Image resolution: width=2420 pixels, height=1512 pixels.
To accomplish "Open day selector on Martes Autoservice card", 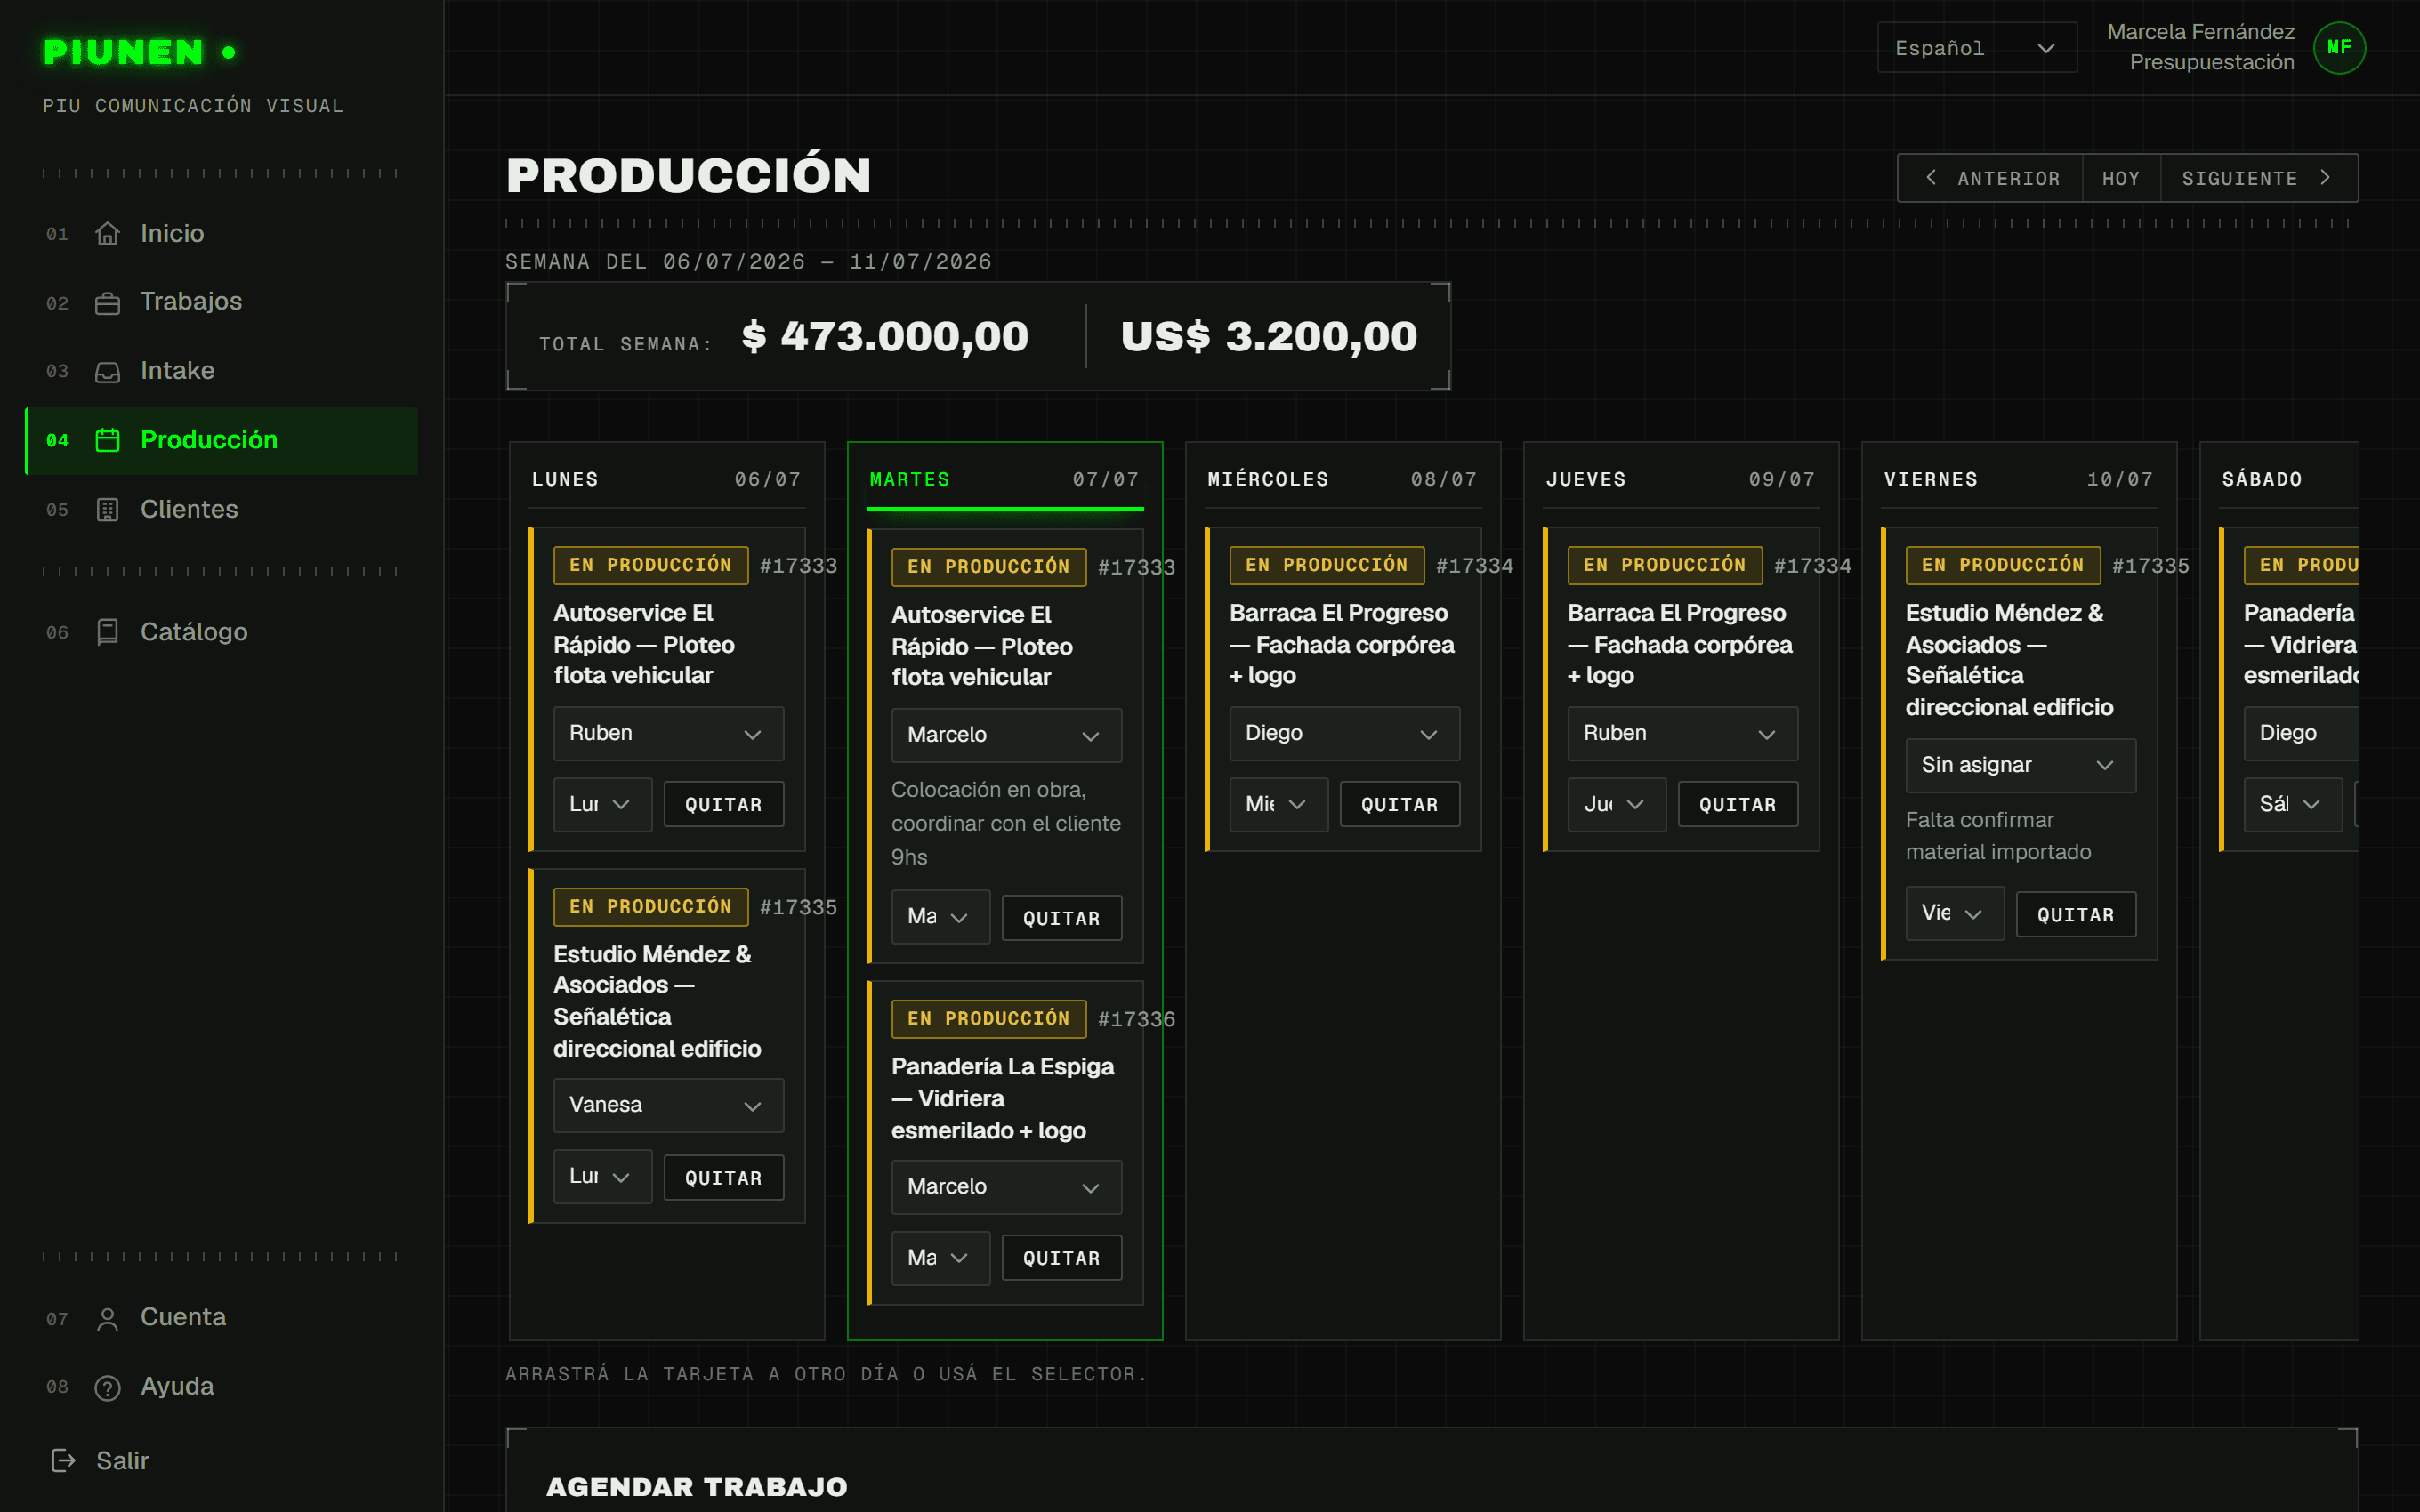I will (940, 917).
